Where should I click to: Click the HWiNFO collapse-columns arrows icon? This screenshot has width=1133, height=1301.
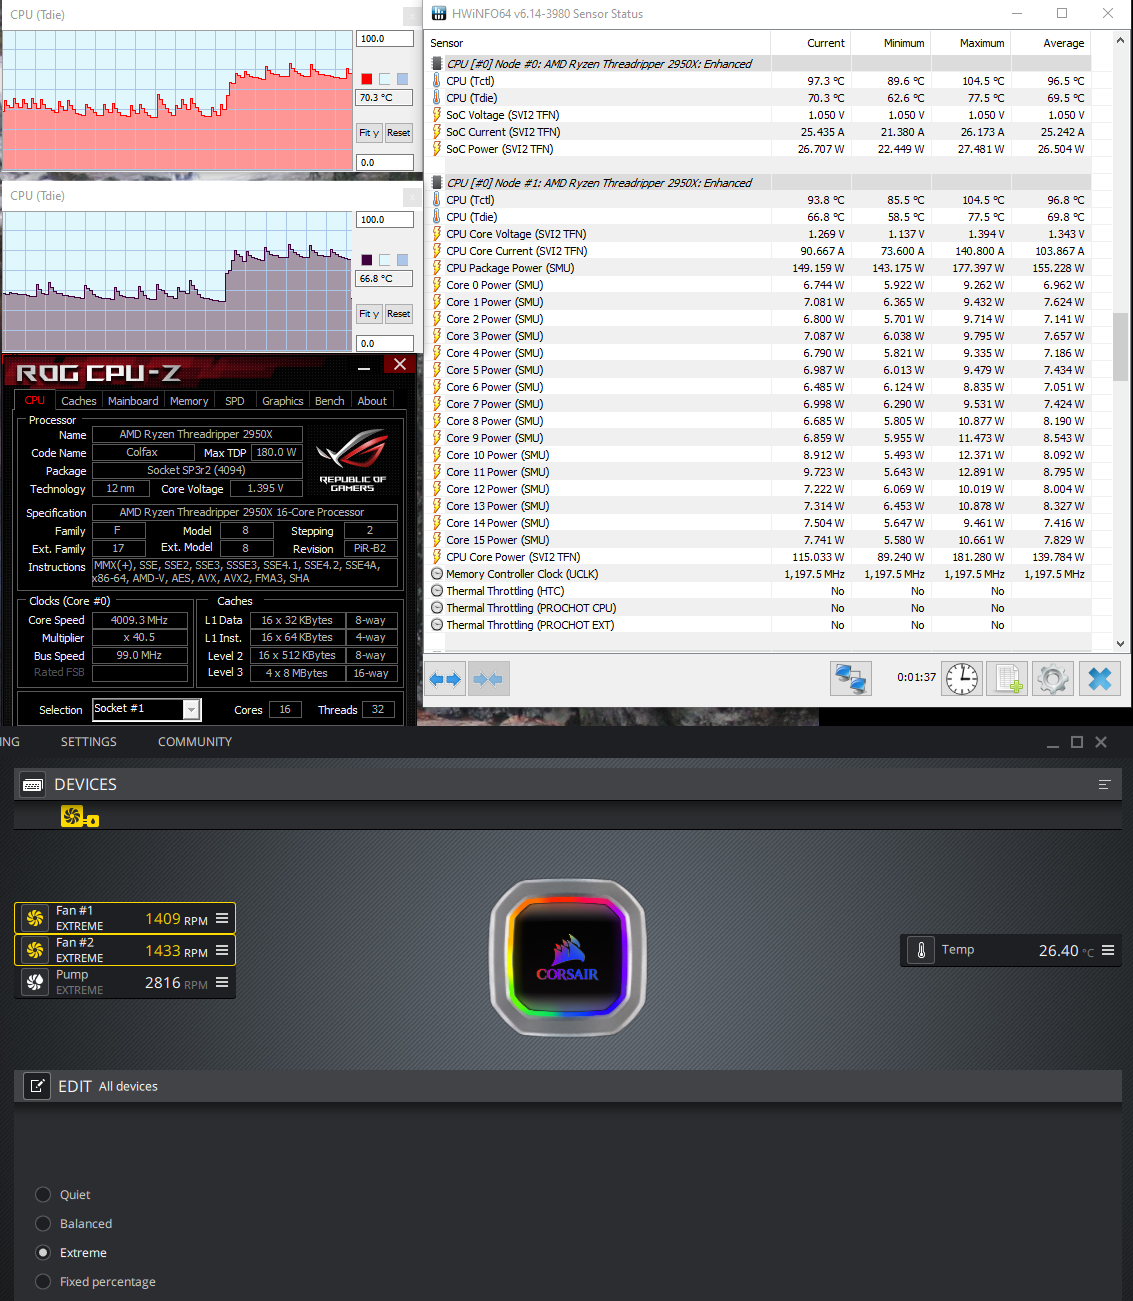click(x=488, y=679)
